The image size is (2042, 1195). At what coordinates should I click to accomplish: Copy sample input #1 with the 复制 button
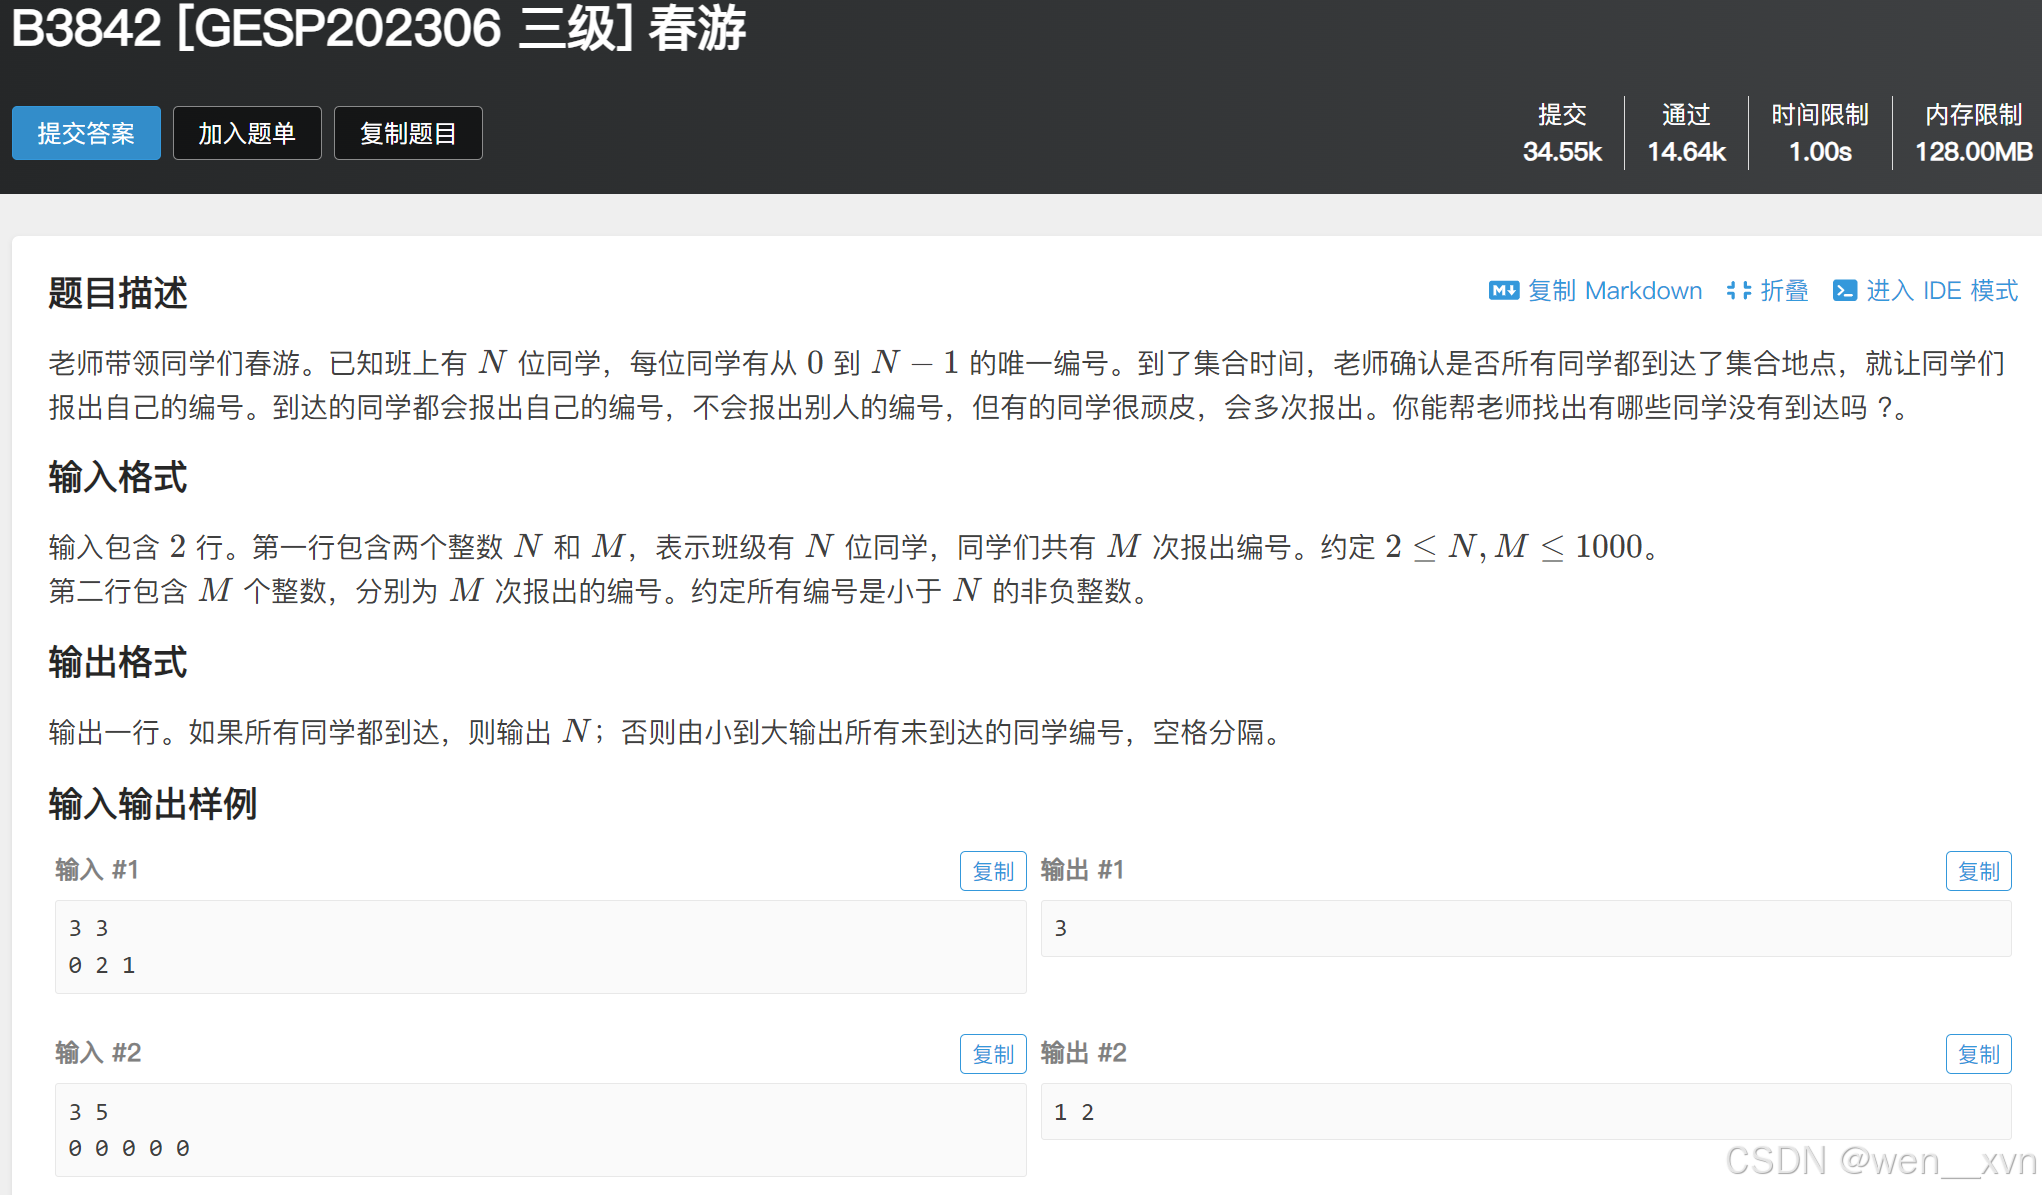pyautogui.click(x=992, y=871)
